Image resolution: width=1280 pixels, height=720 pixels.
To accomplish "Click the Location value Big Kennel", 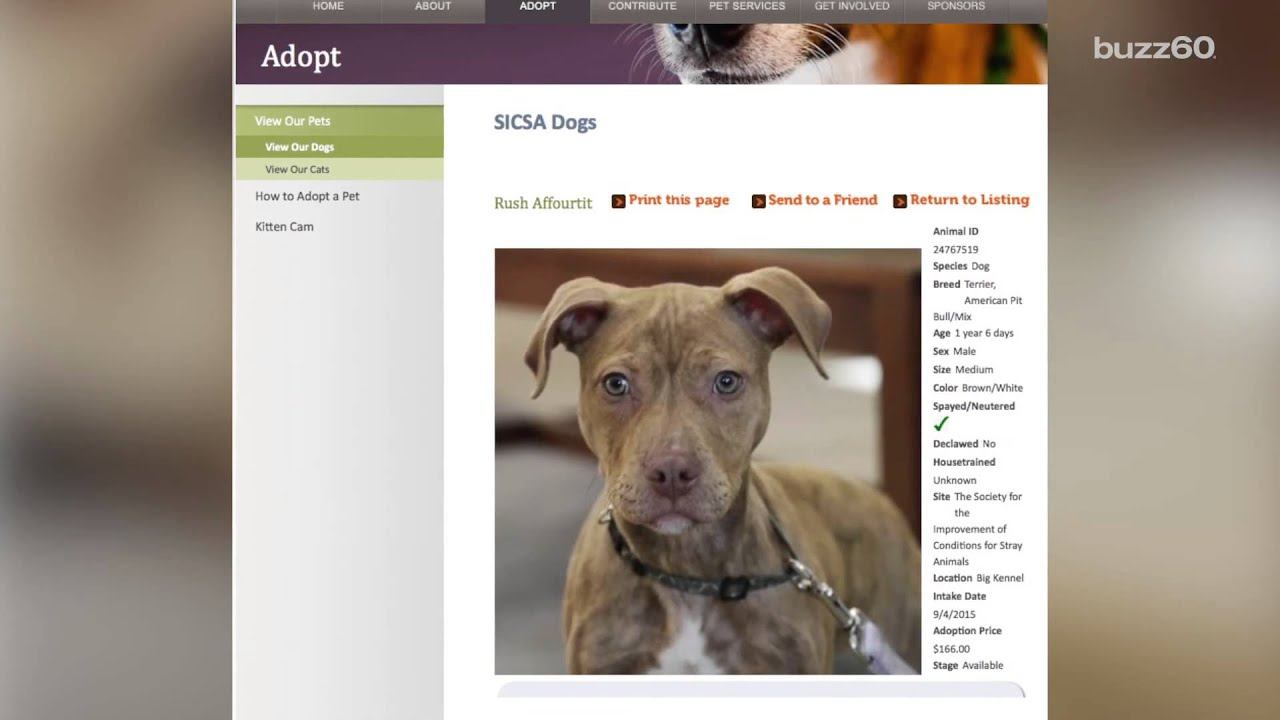I will (x=1000, y=578).
